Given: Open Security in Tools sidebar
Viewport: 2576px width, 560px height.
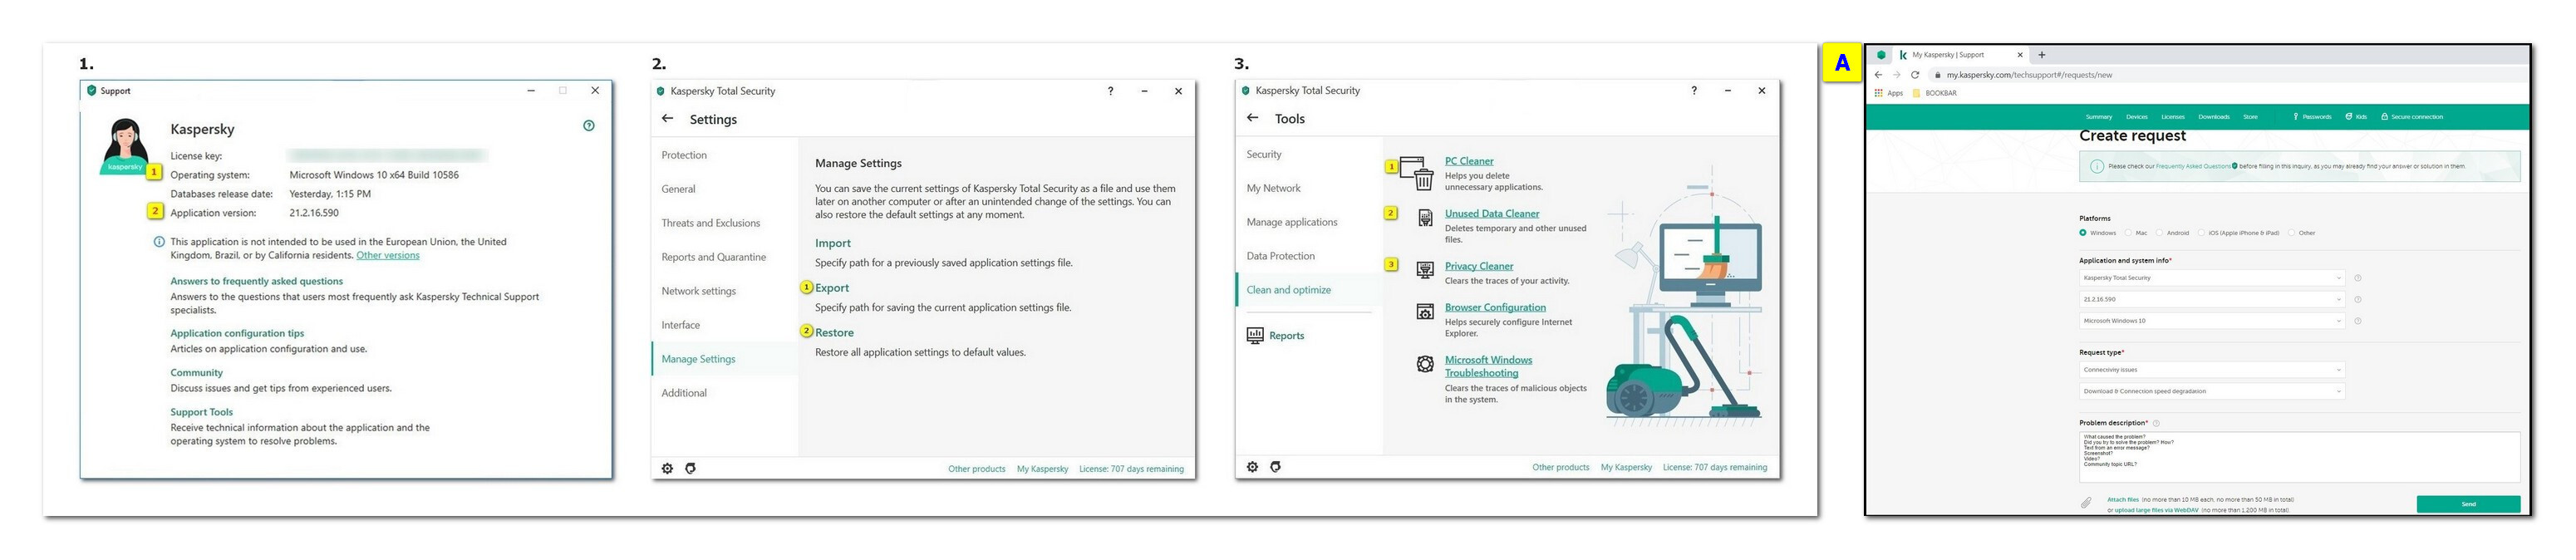Looking at the screenshot, I should pyautogui.click(x=1264, y=154).
